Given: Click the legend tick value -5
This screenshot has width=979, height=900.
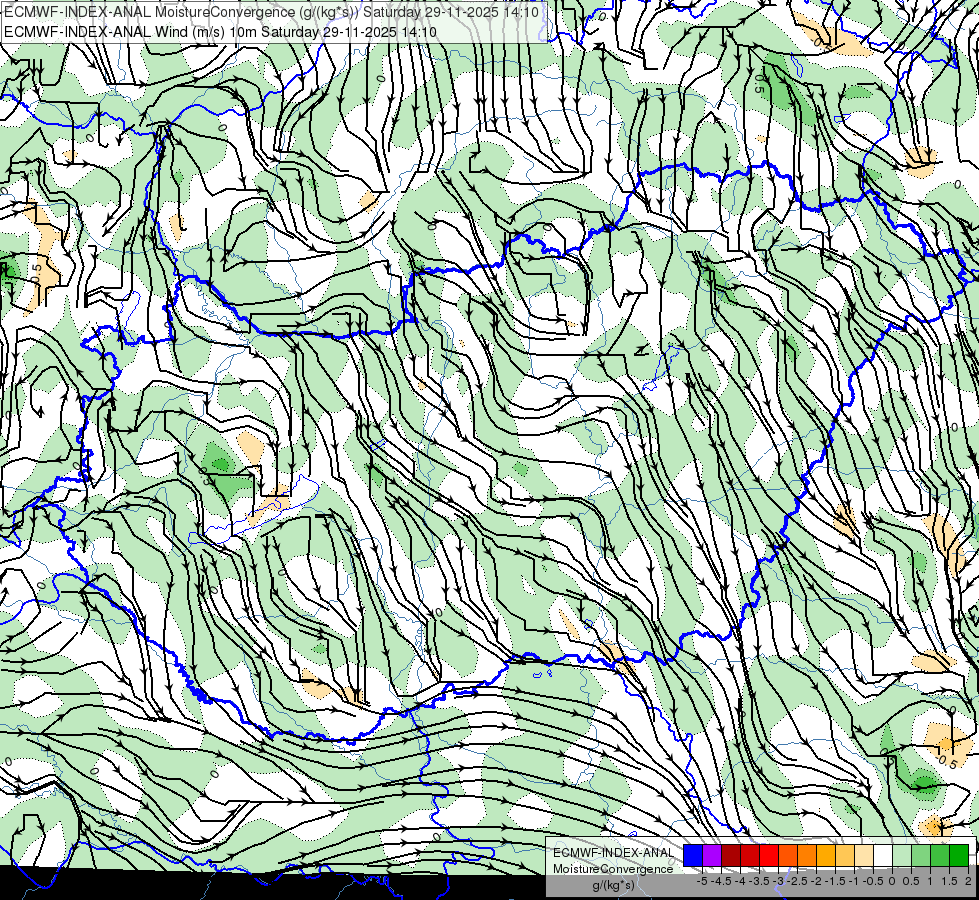Looking at the screenshot, I should (x=702, y=881).
